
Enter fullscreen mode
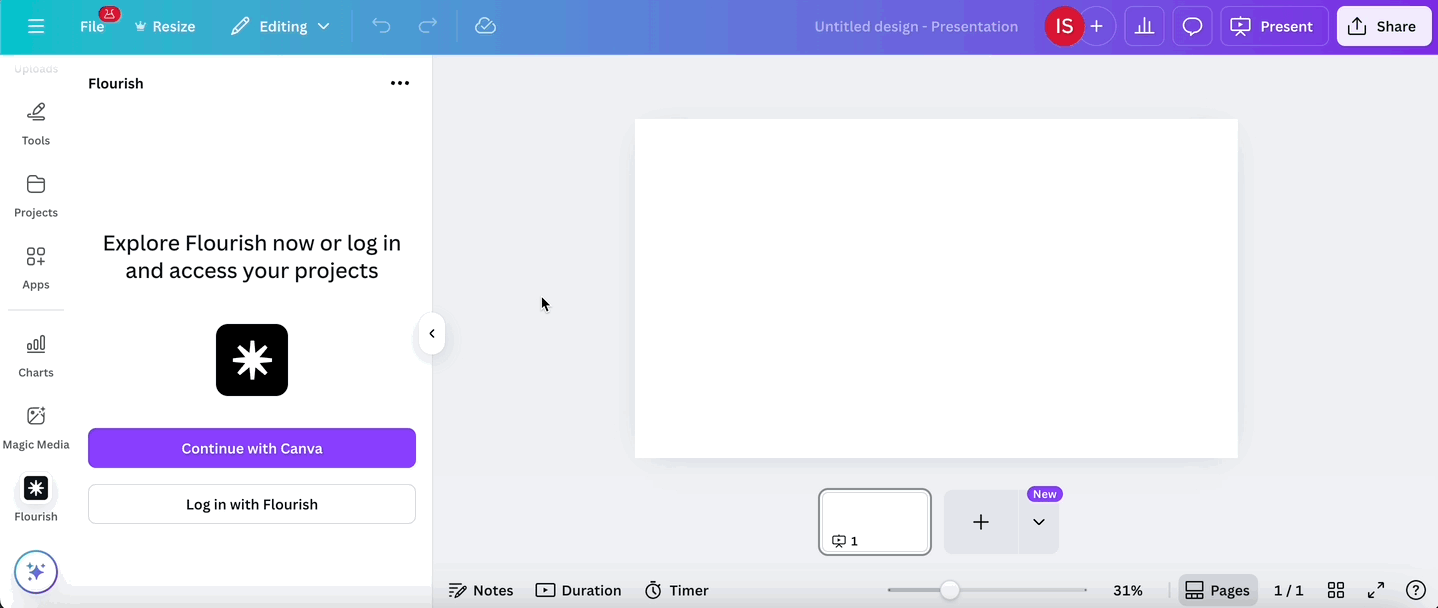click(1376, 590)
